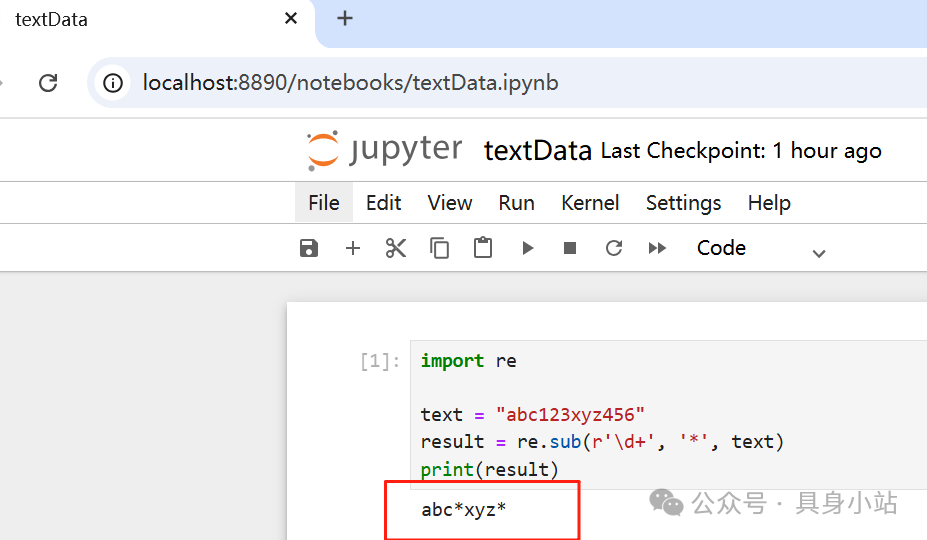Open the File menu
The width and height of the screenshot is (927, 540).
click(323, 203)
